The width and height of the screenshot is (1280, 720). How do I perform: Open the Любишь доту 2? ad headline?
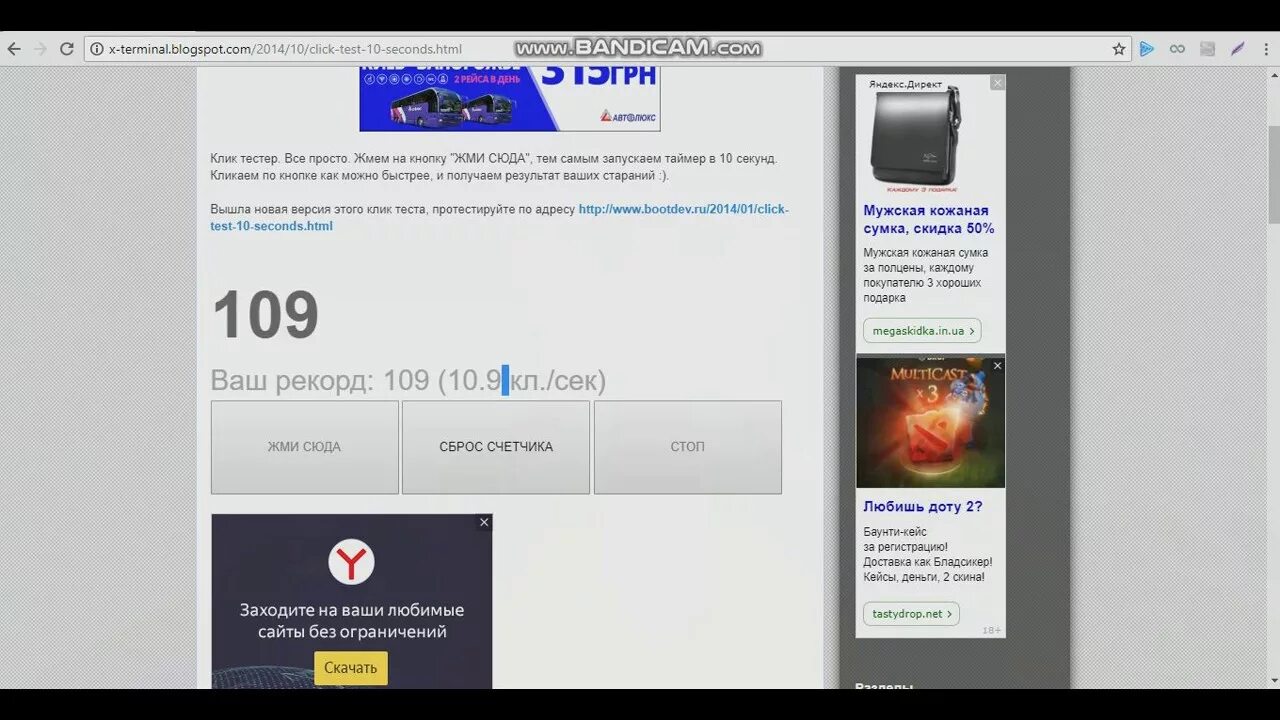[923, 506]
